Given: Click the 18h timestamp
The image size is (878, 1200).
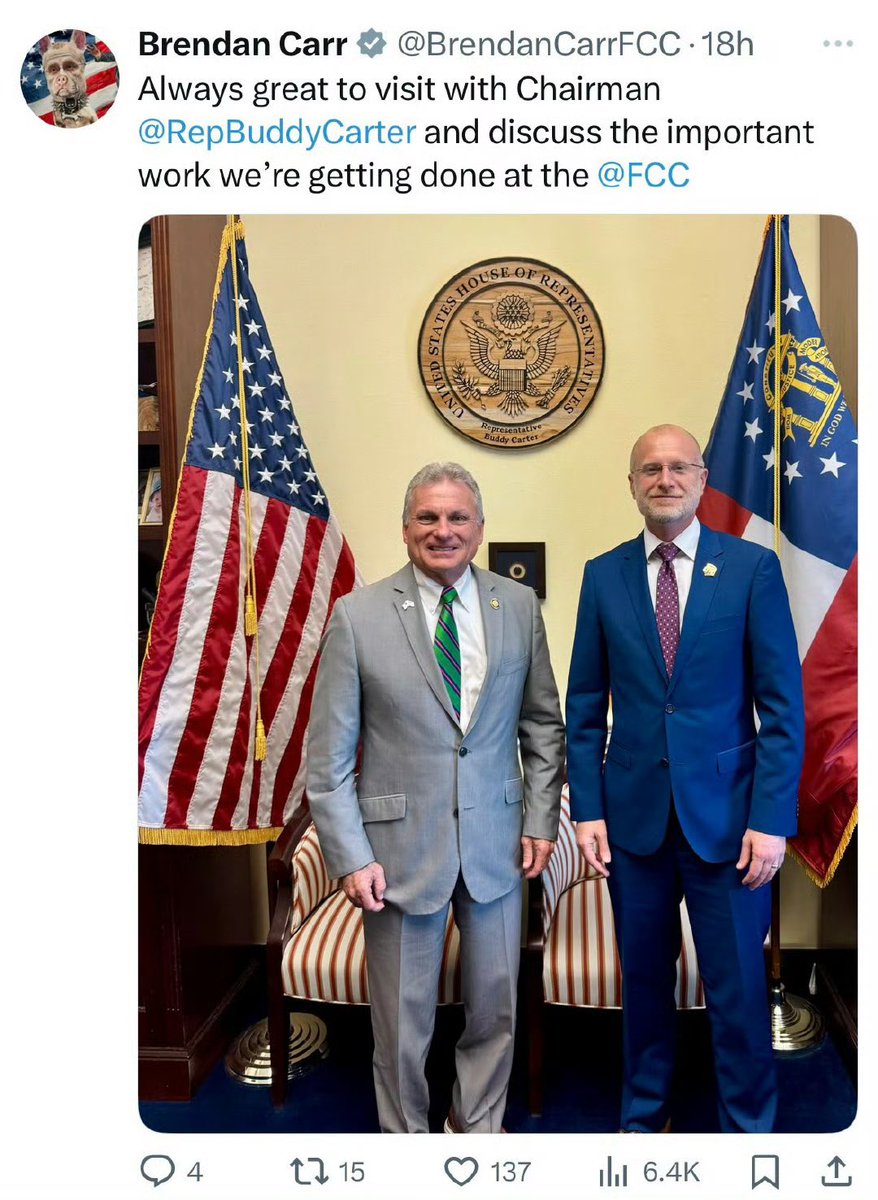Looking at the screenshot, I should click(x=727, y=44).
